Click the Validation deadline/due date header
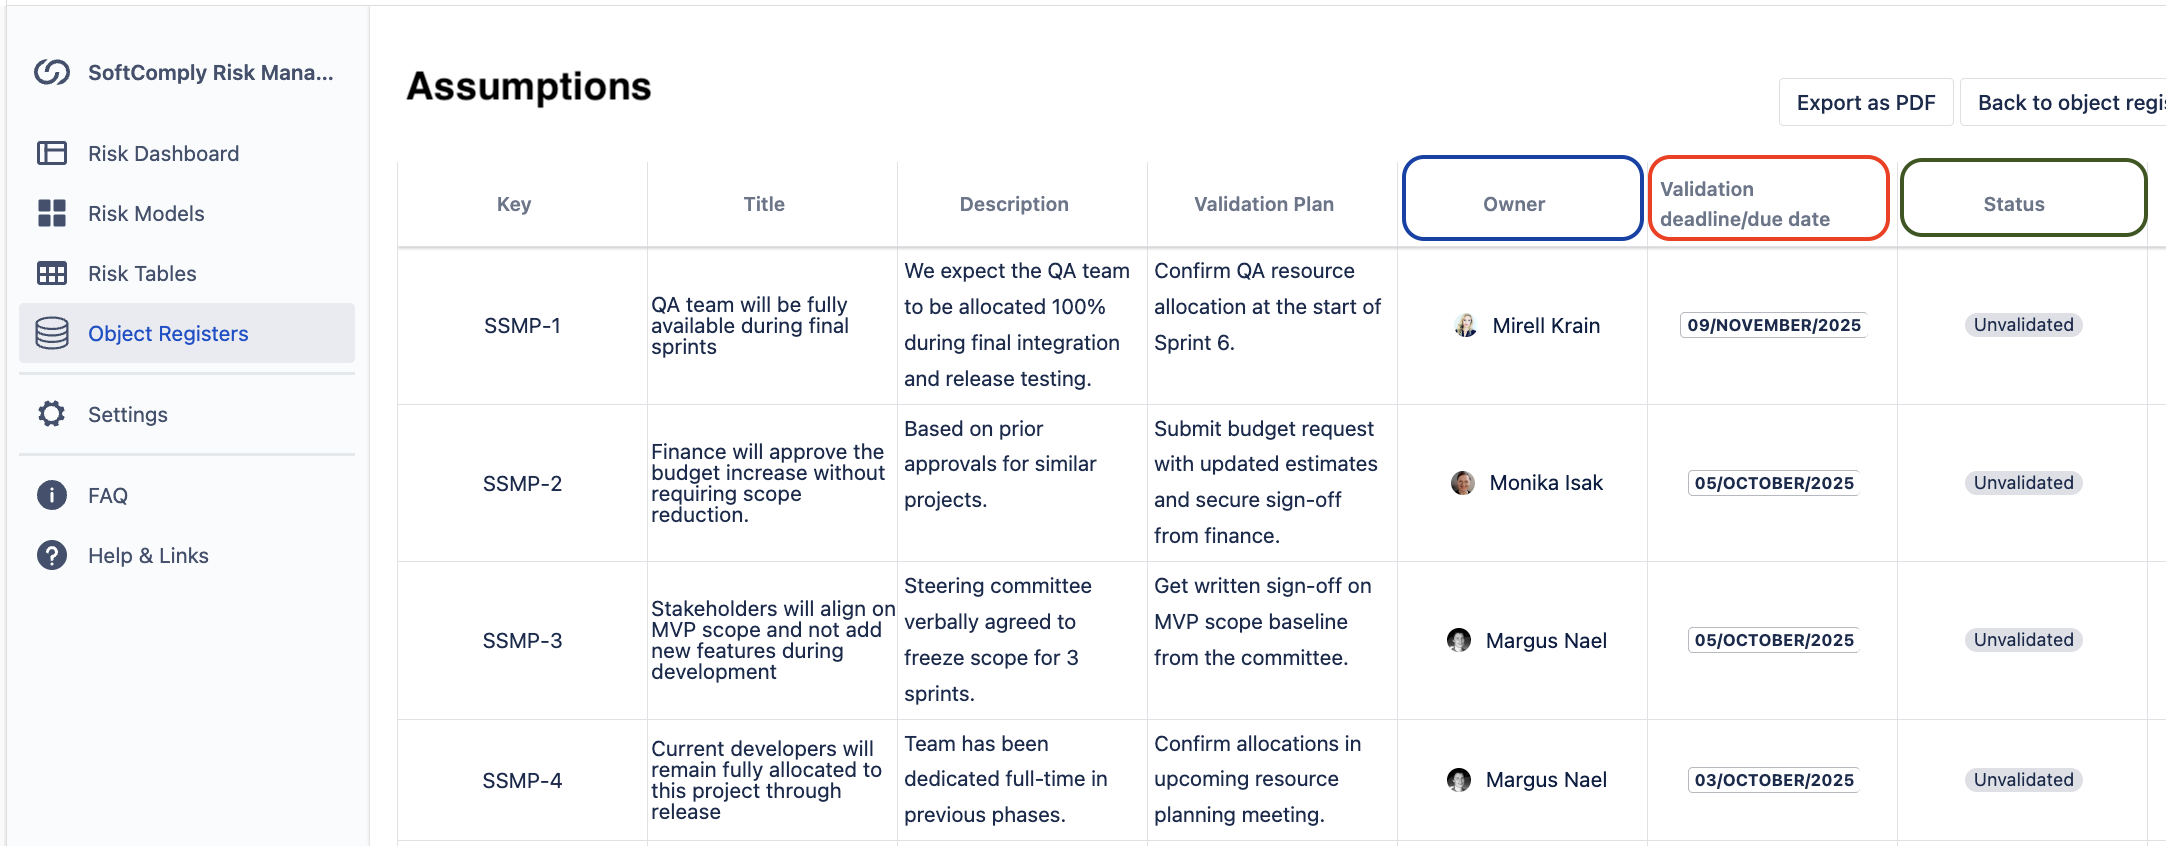Image resolution: width=2166 pixels, height=846 pixels. pyautogui.click(x=1745, y=204)
